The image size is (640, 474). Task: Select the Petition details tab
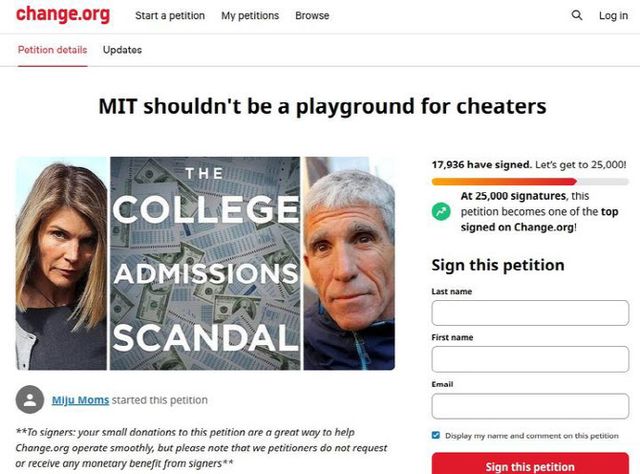52,50
